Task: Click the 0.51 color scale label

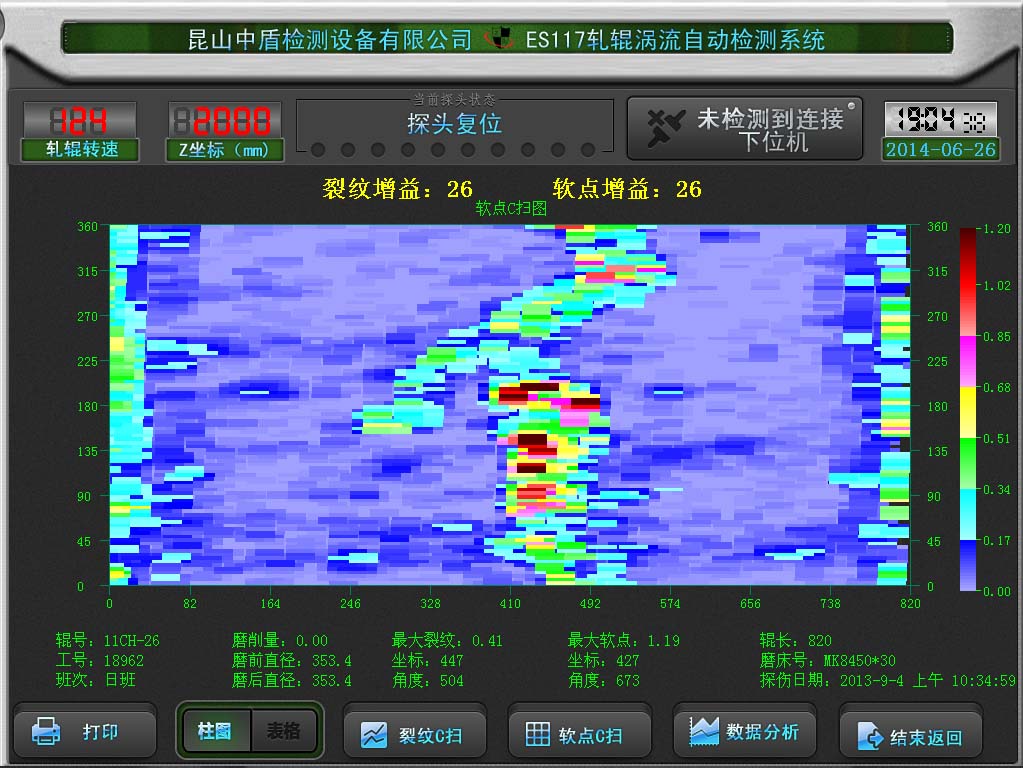Action: 997,438
